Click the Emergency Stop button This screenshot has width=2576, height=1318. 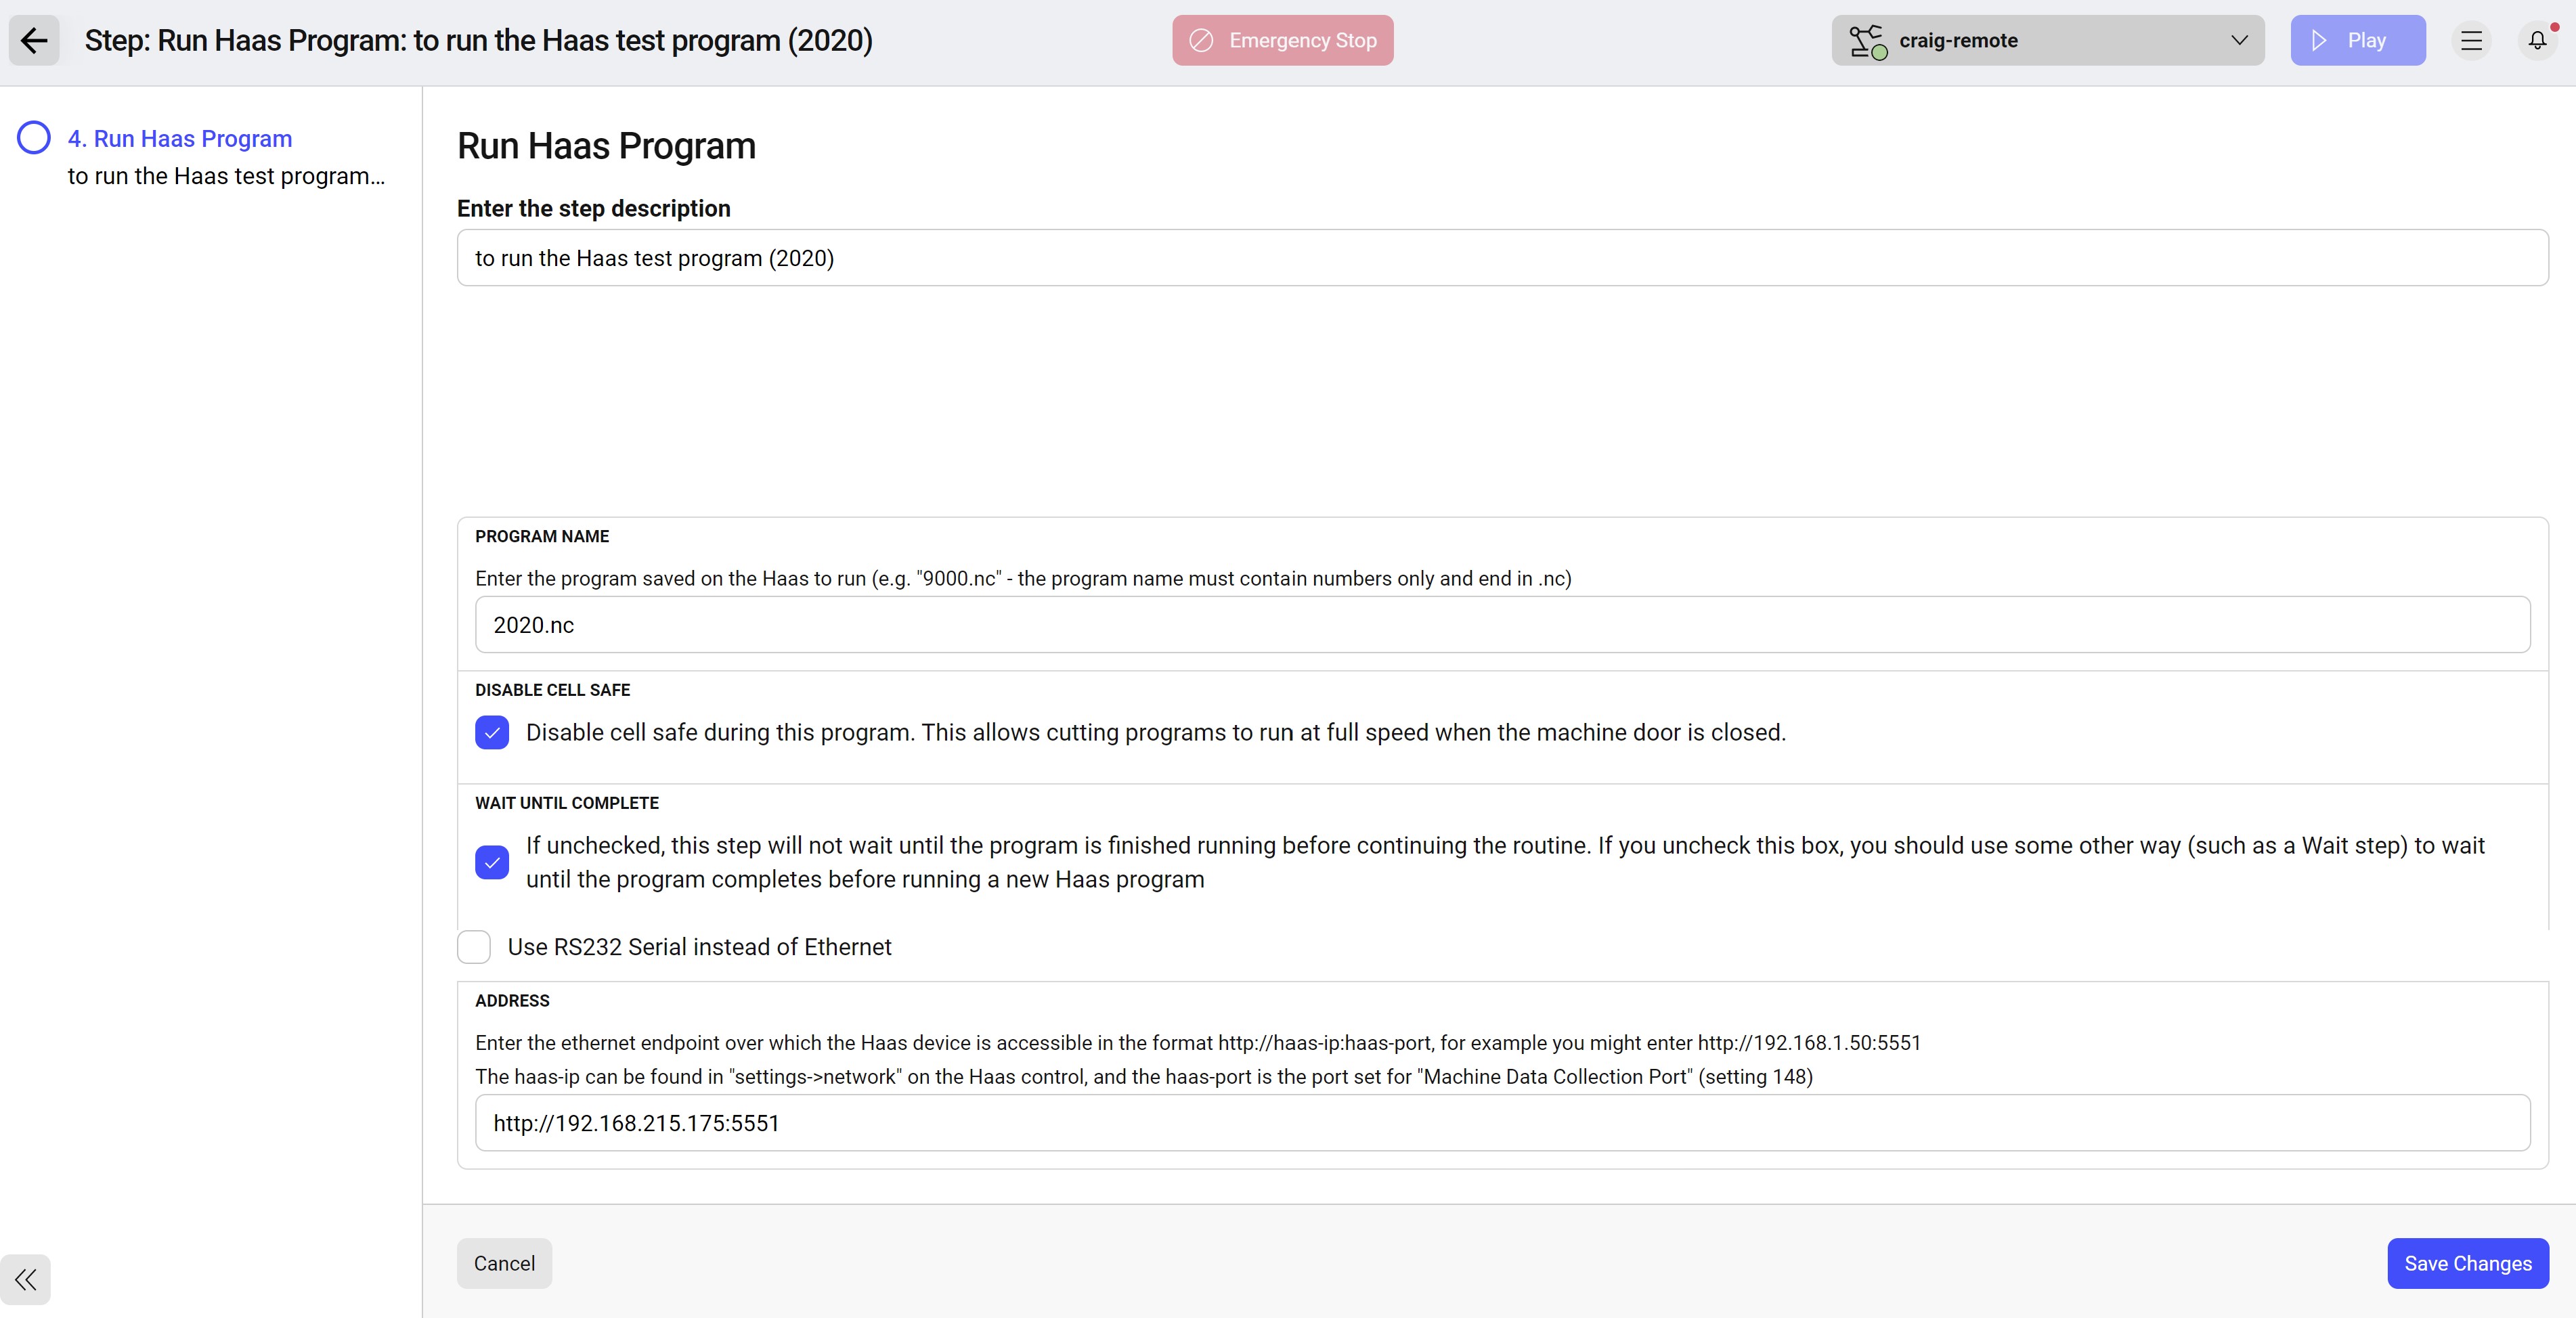click(x=1282, y=40)
